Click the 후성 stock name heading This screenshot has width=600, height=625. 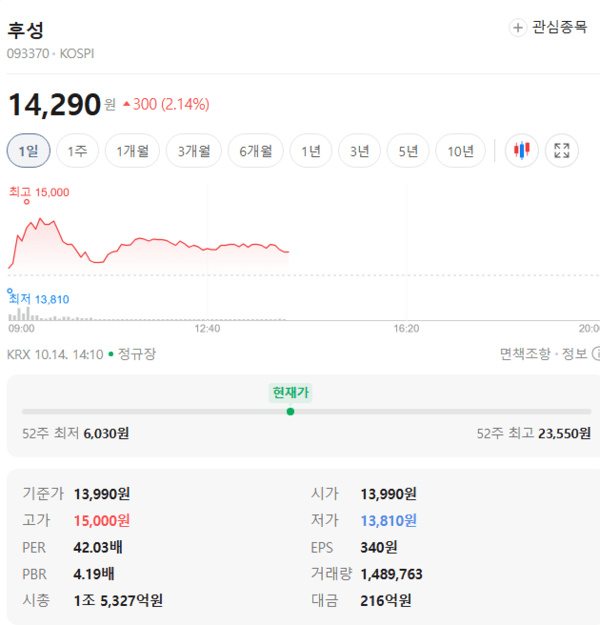pos(26,31)
